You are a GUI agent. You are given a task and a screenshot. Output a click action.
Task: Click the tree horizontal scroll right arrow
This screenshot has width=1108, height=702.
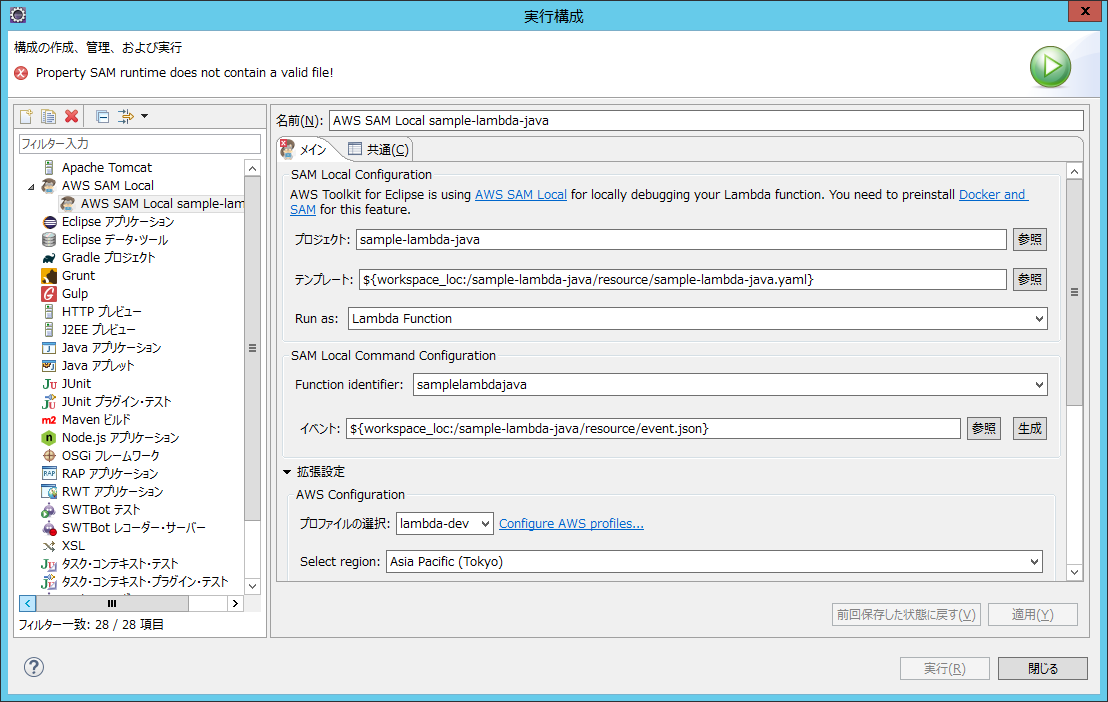tap(235, 603)
